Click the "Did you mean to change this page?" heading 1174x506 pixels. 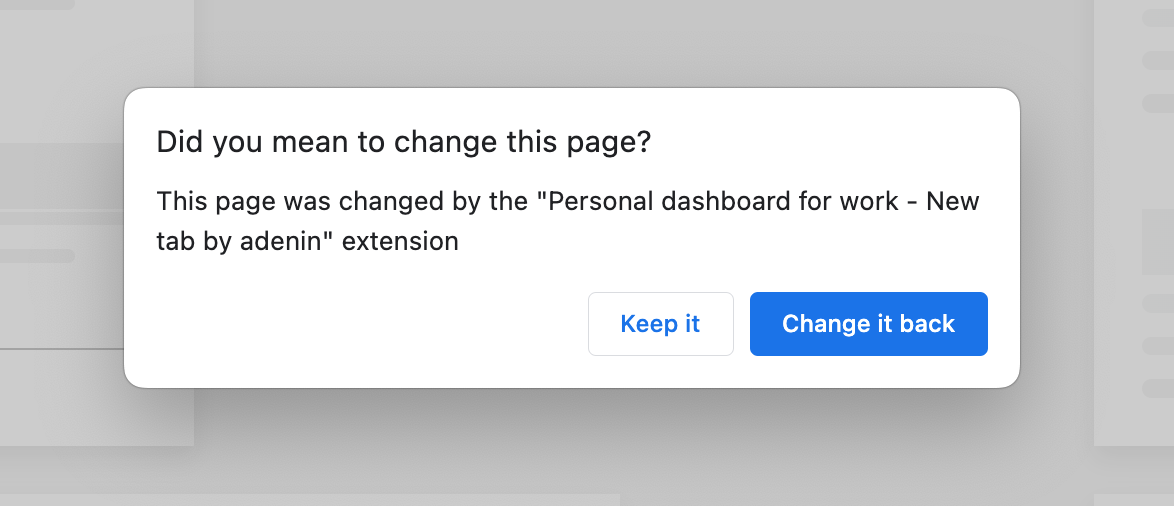coord(404,142)
